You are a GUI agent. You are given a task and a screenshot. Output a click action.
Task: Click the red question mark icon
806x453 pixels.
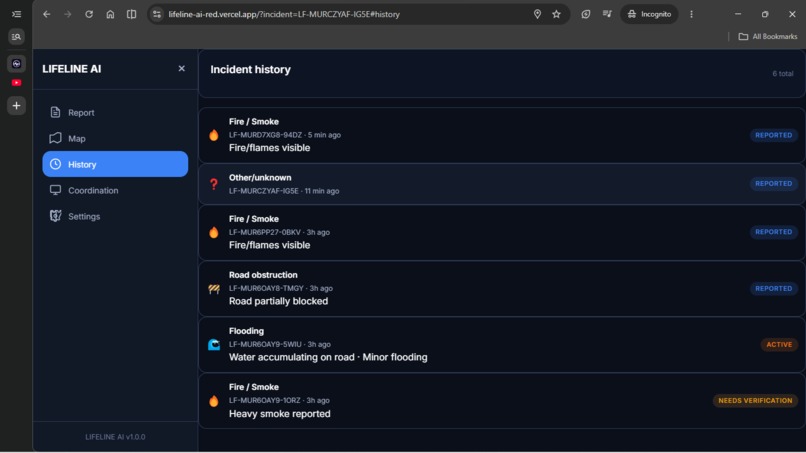[214, 184]
